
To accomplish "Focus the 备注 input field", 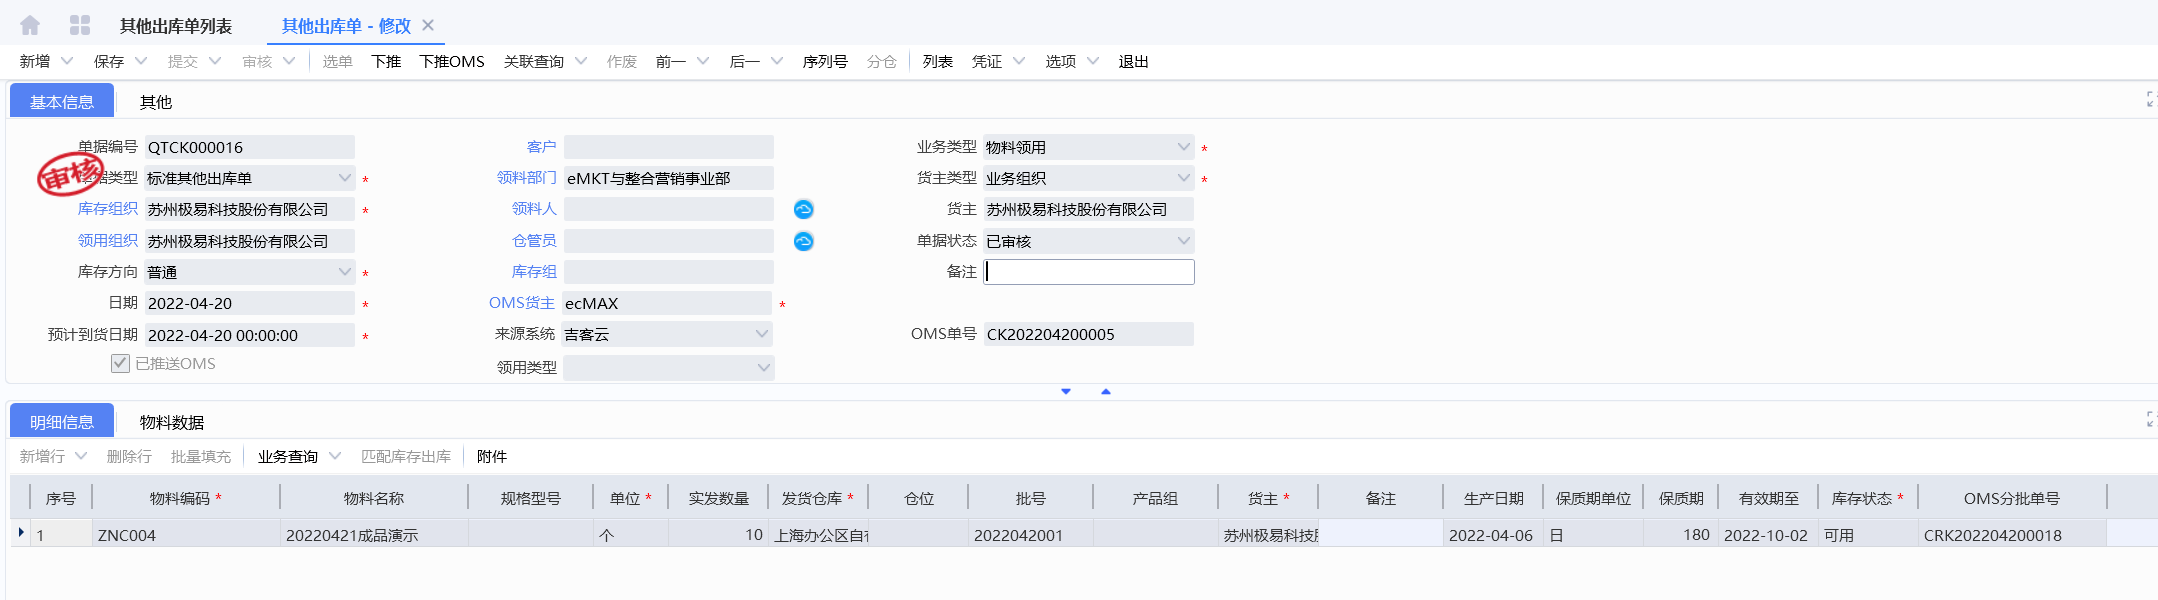I will coord(1089,272).
